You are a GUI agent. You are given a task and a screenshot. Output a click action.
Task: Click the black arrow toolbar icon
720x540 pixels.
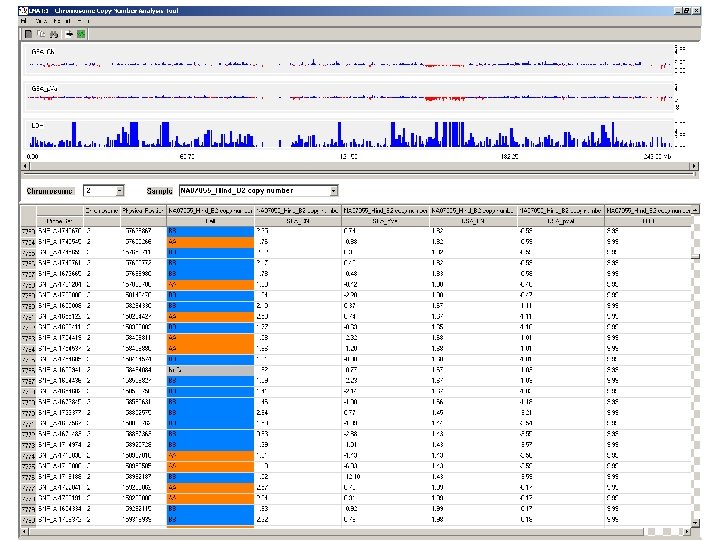69,34
